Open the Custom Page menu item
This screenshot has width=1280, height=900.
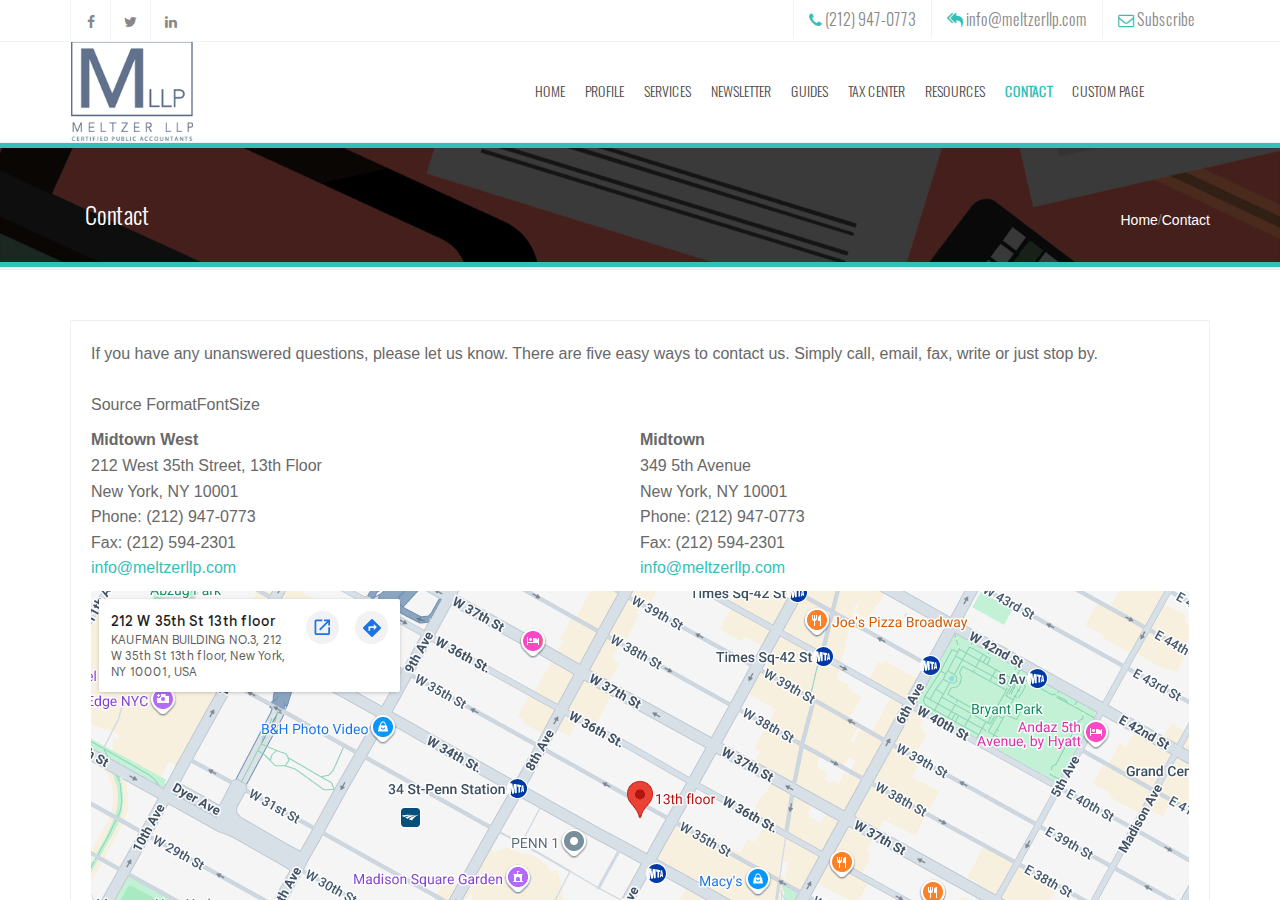[x=1108, y=91]
